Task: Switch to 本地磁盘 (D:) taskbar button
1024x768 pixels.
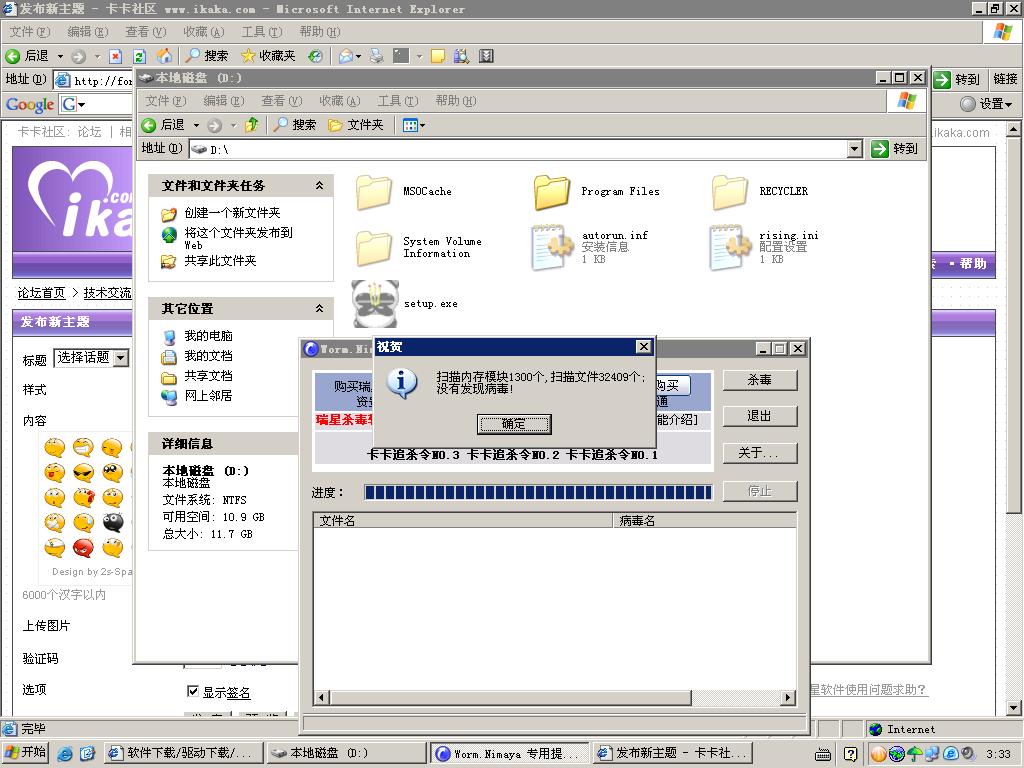Action: coord(347,753)
